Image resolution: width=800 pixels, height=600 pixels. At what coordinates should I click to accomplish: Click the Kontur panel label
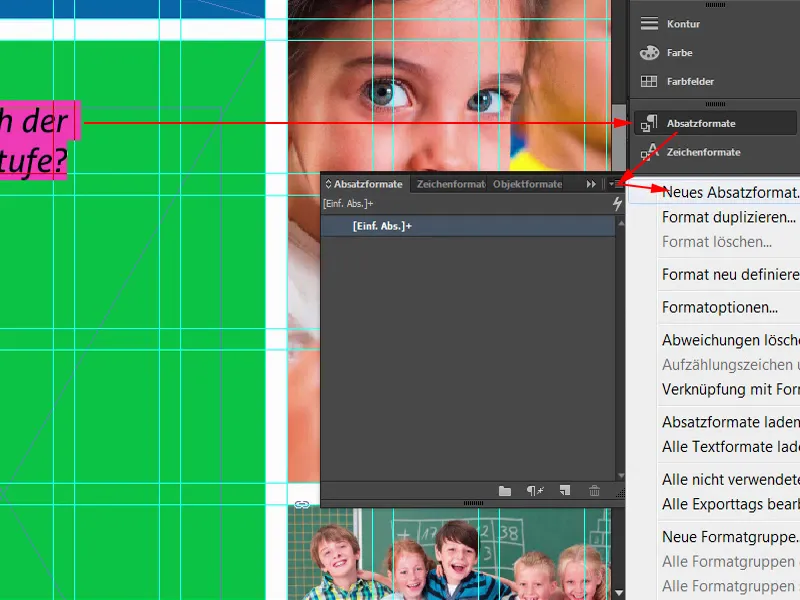point(683,24)
